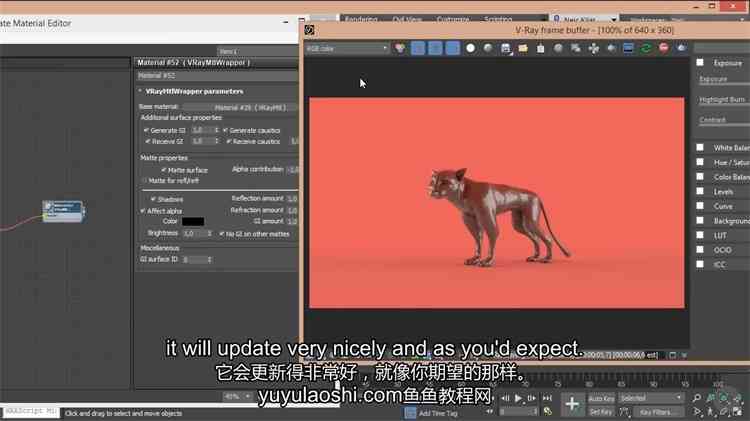750x421 pixels.
Task: Play the animation in 3ds Max
Action: (x=518, y=398)
